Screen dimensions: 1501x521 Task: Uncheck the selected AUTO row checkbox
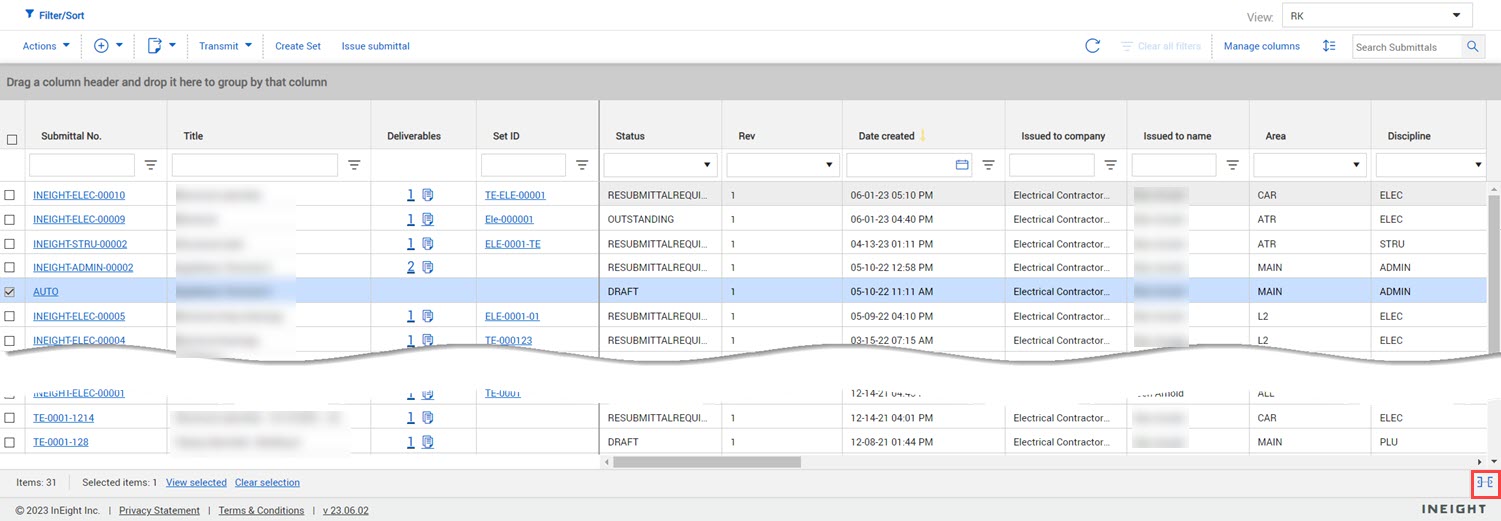pyautogui.click(x=10, y=292)
